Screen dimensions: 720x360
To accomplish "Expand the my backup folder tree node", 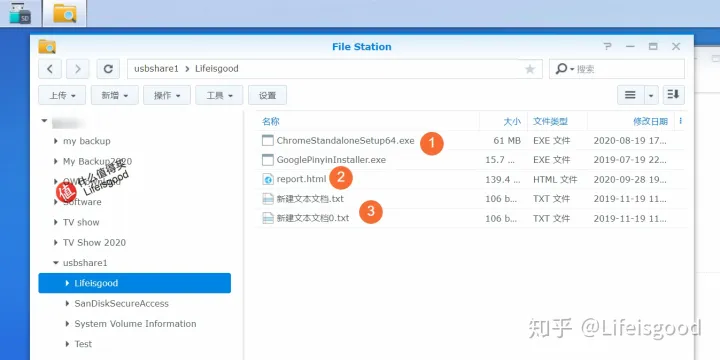I will (56, 141).
